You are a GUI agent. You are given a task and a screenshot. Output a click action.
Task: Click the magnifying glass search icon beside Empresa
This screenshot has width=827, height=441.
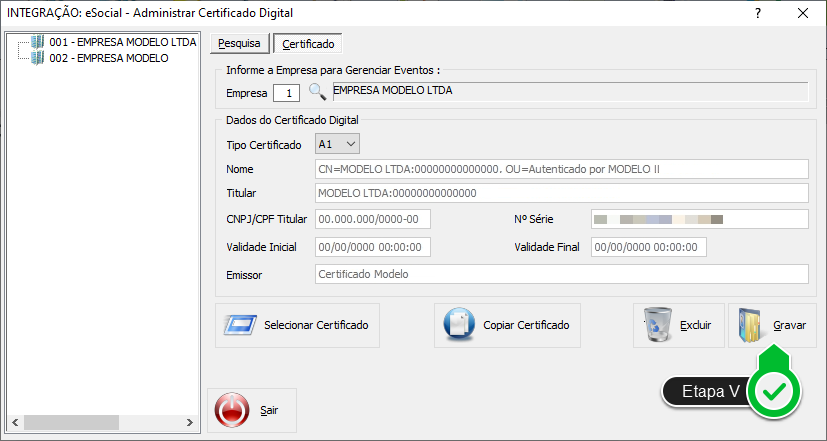coord(317,93)
